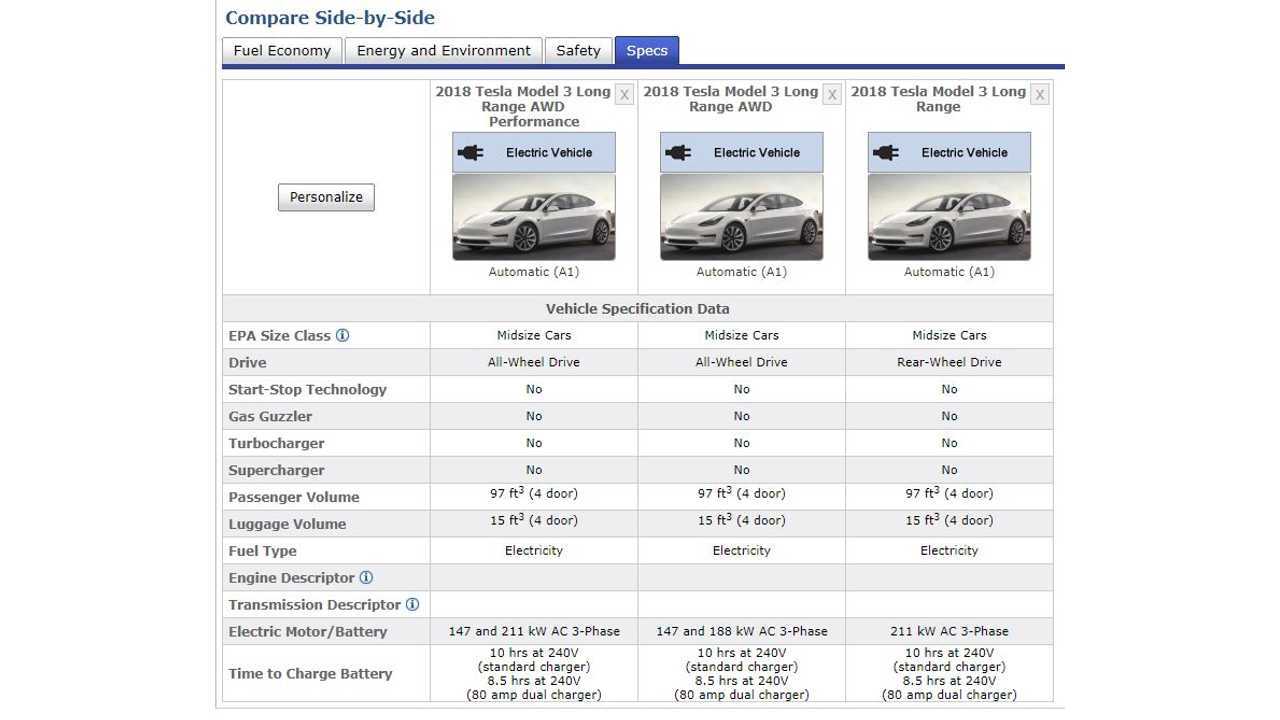Click plug icon in rear-wheel Long Range column
The image size is (1280, 720).
click(886, 152)
